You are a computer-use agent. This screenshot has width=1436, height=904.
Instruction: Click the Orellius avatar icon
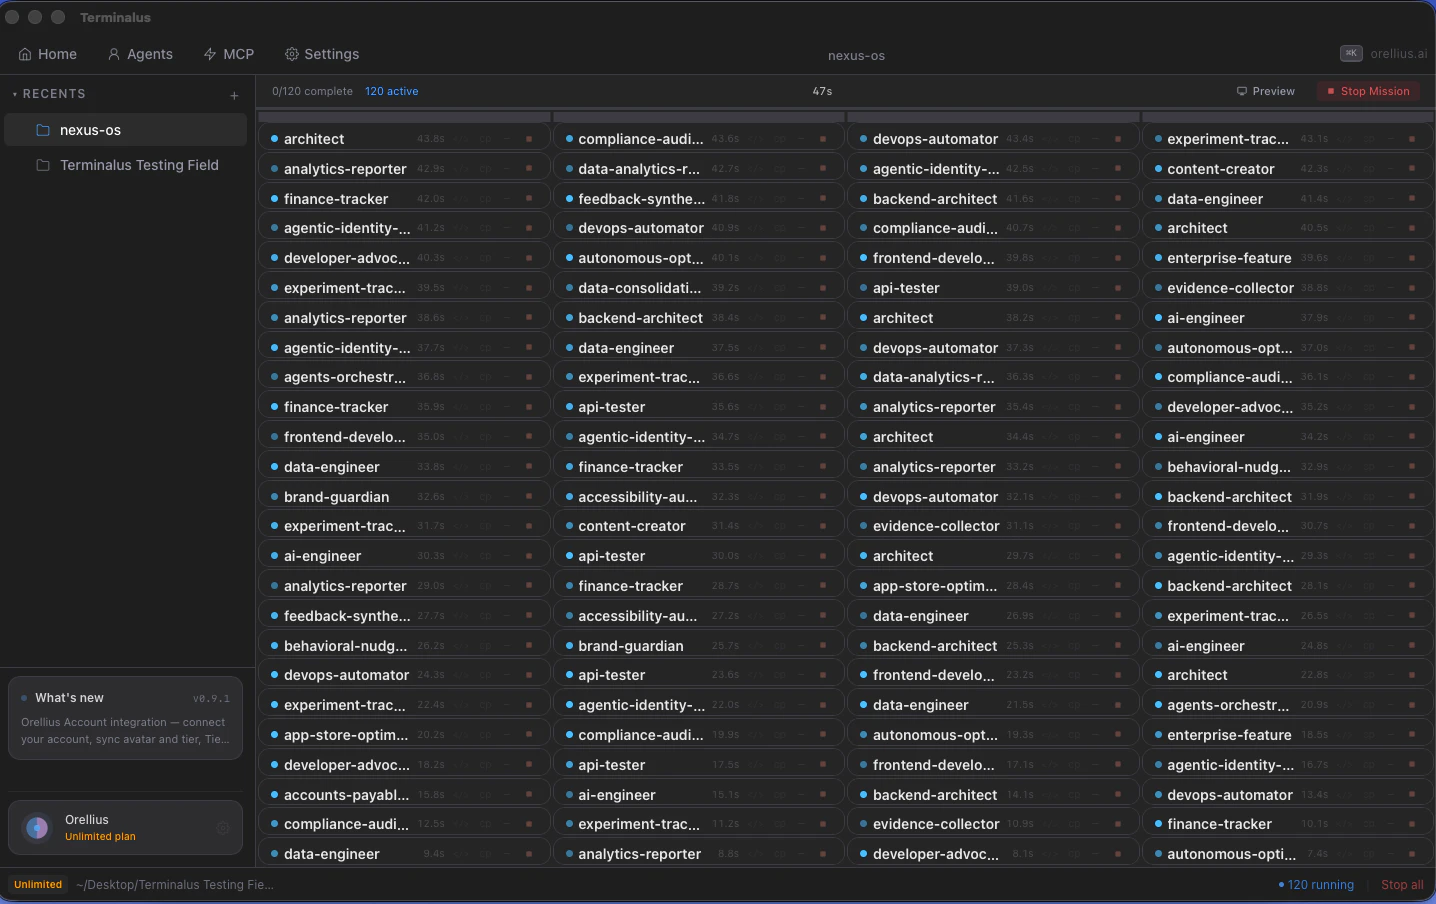coord(37,827)
